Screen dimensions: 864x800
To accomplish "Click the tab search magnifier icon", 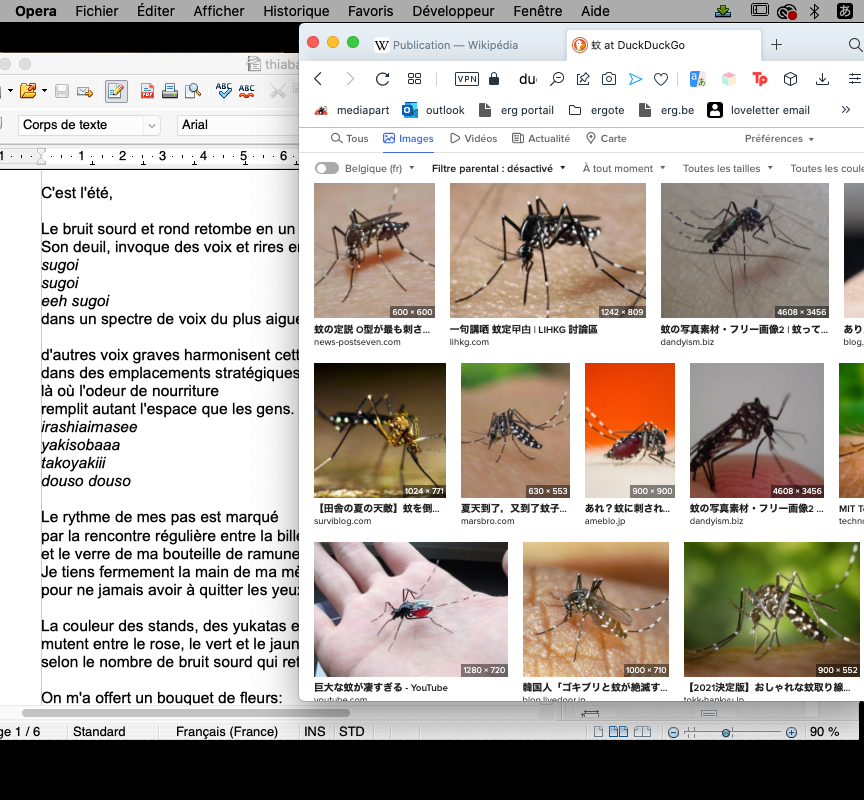I will click(x=855, y=45).
